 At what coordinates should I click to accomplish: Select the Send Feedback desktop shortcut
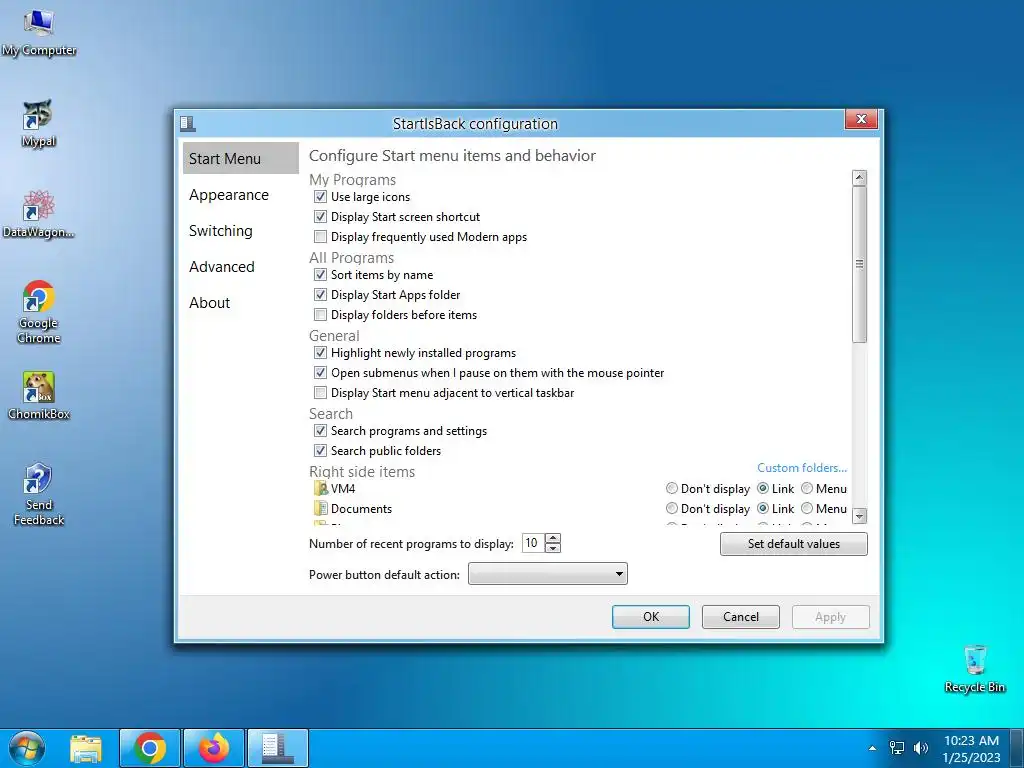[39, 494]
